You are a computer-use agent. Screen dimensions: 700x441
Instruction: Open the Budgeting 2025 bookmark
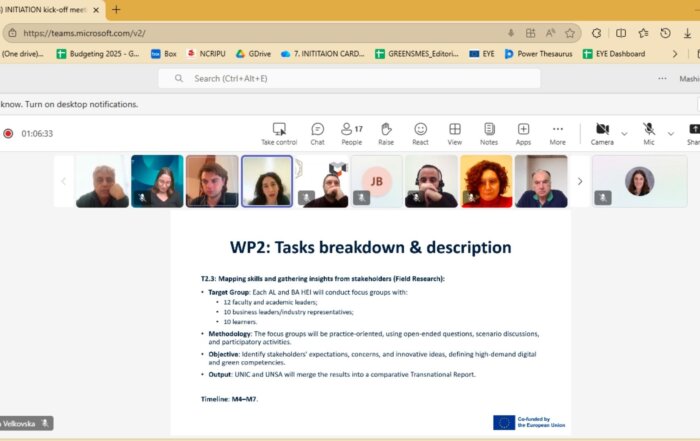click(x=98, y=53)
